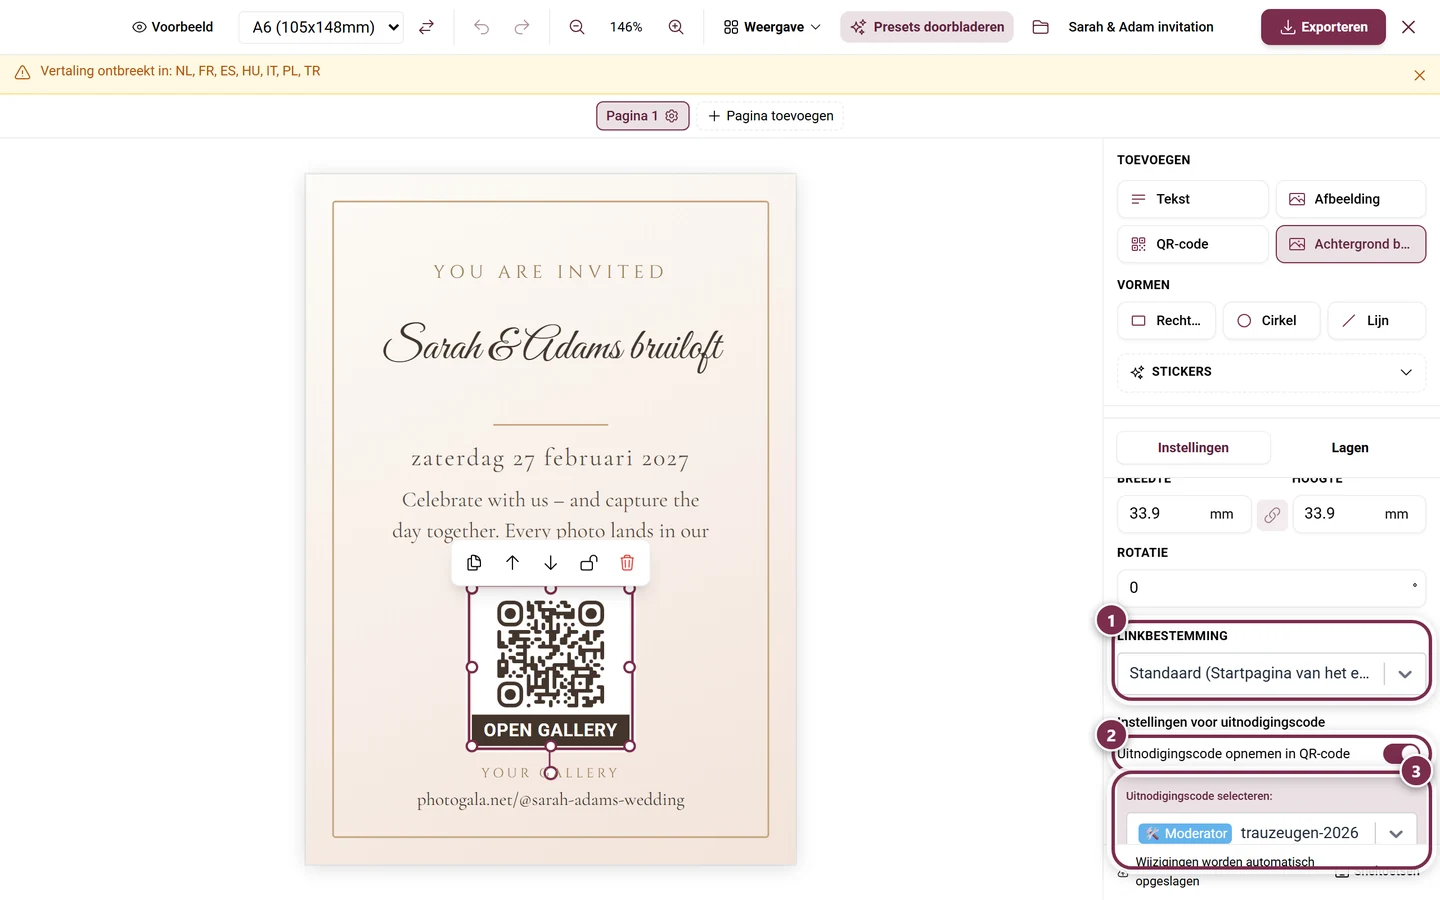Dismiss the missing translation warning

1419,75
